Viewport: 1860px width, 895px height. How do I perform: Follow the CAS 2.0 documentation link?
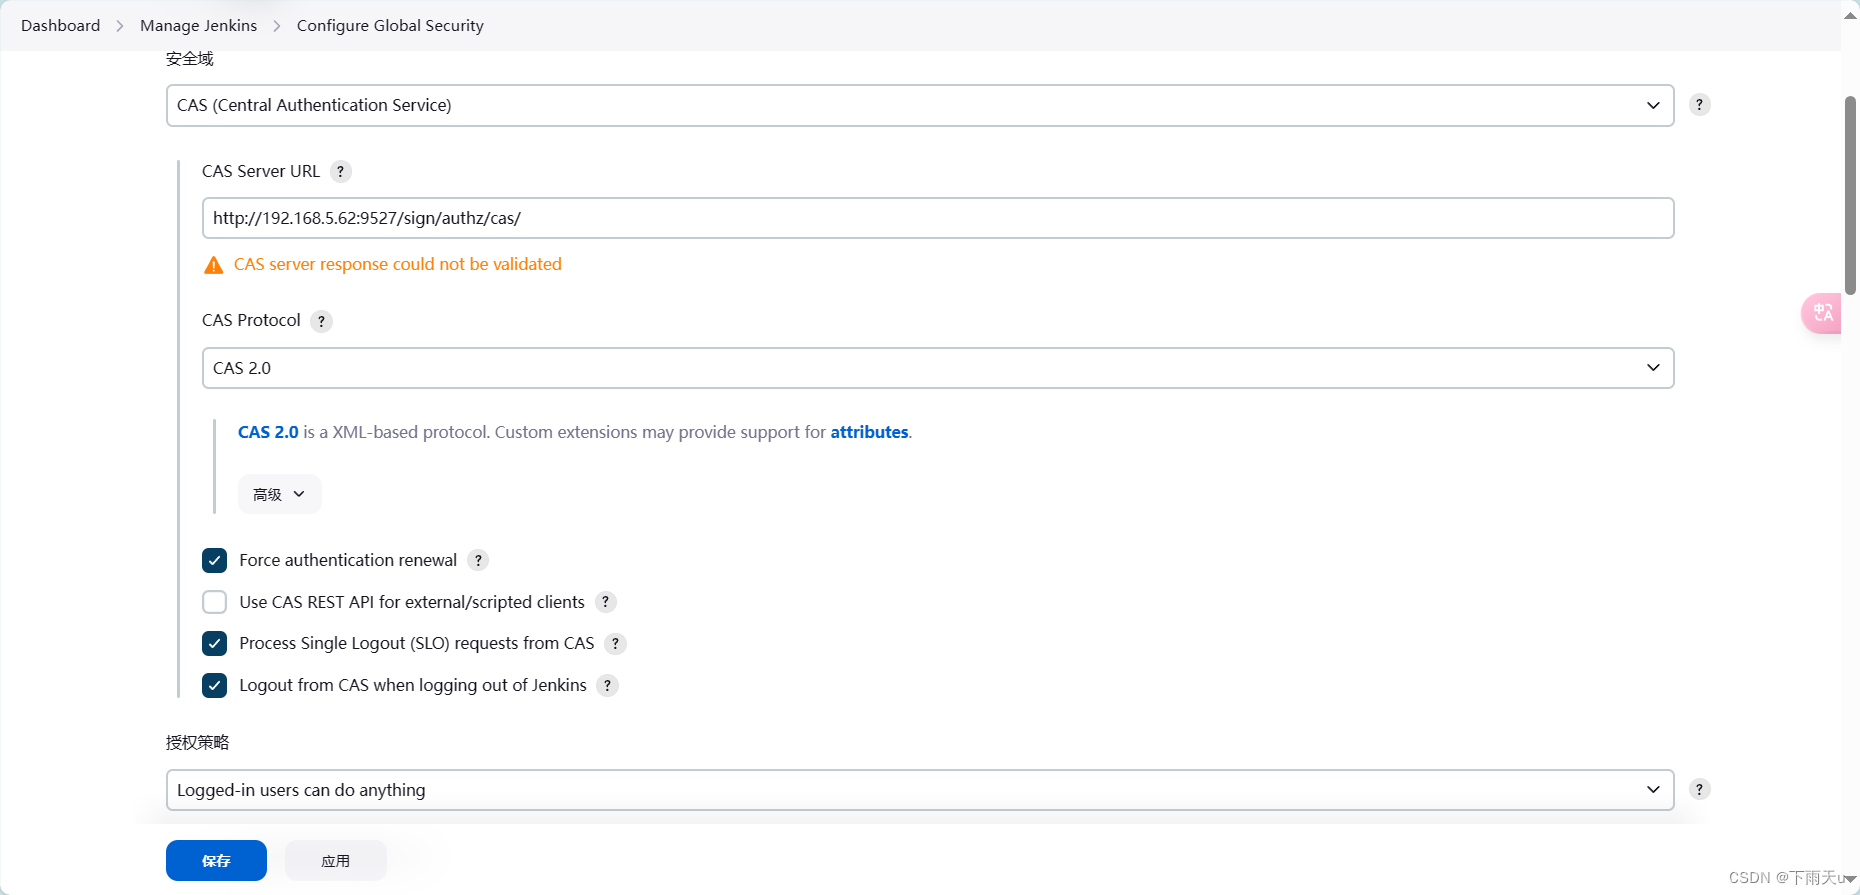click(x=268, y=432)
